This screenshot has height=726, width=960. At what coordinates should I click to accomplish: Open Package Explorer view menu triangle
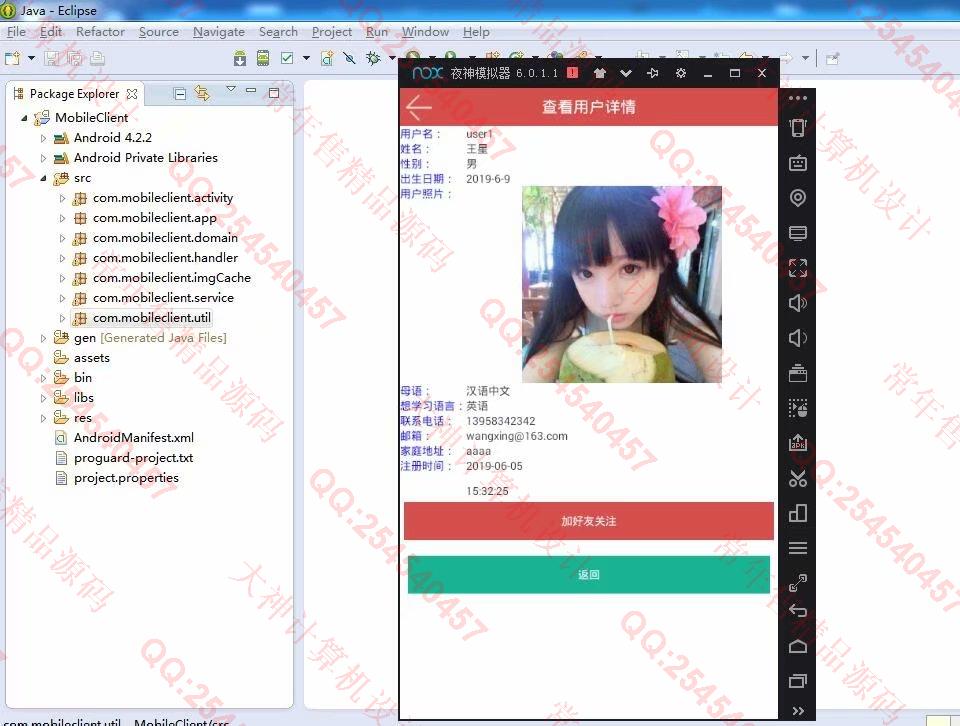tap(231, 89)
